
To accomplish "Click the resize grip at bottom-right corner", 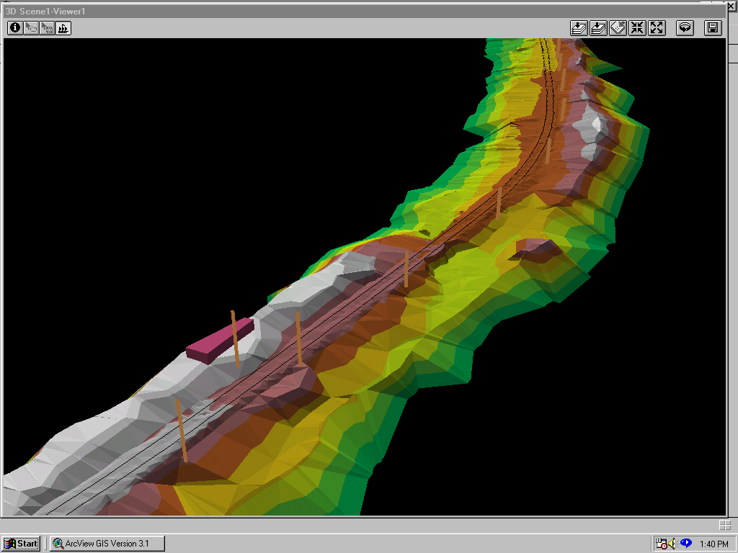I will click(725, 525).
